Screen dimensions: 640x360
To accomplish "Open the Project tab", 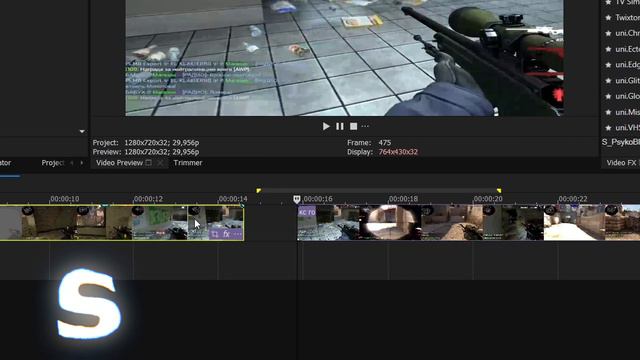I will (x=53, y=162).
